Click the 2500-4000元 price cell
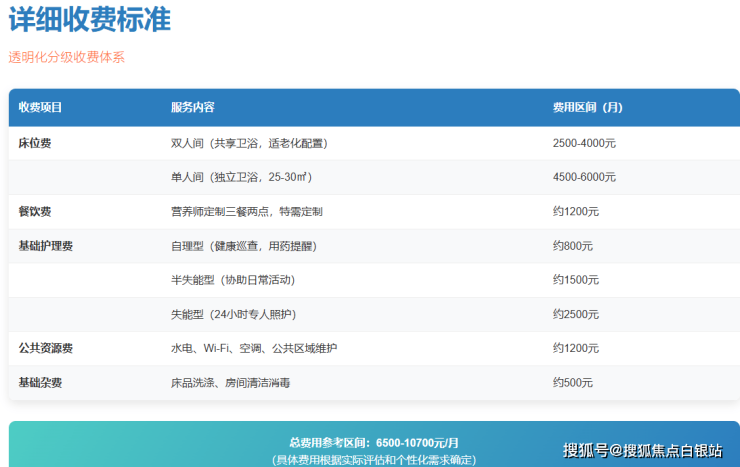Viewport: 740px width, 467px height. [584, 143]
